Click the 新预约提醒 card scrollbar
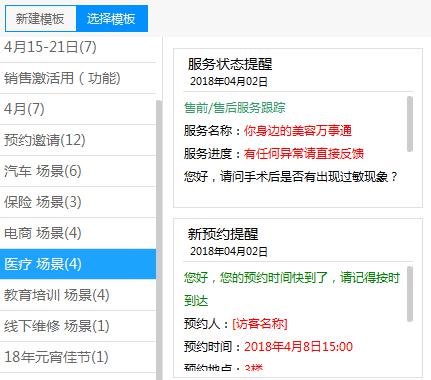This screenshot has height=380, width=431. pyautogui.click(x=410, y=294)
